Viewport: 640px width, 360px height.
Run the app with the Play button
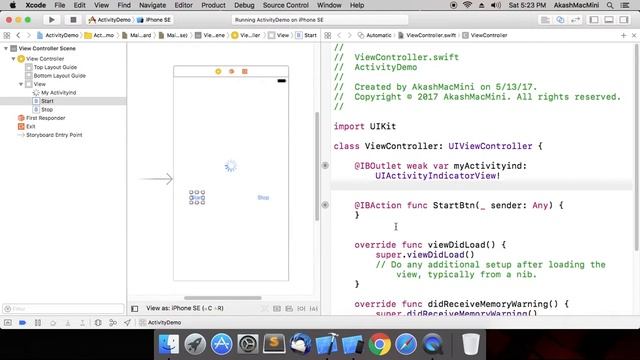tap(51, 20)
